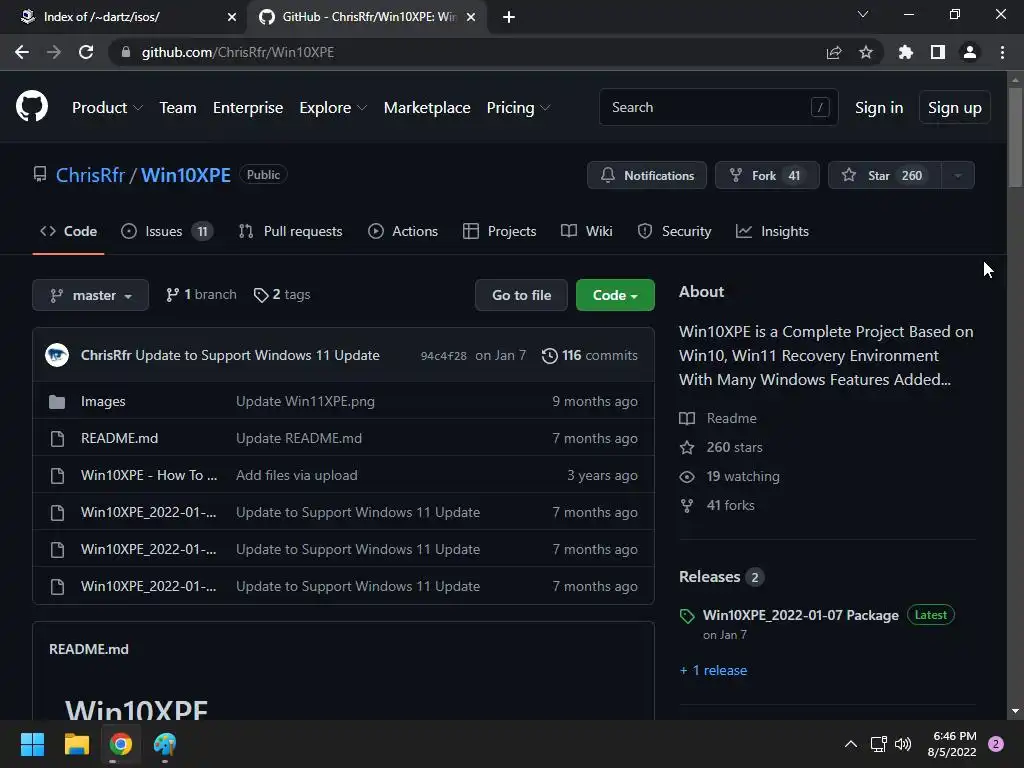Click the Chrome taskbar icon
This screenshot has height=768, width=1024.
(121, 744)
